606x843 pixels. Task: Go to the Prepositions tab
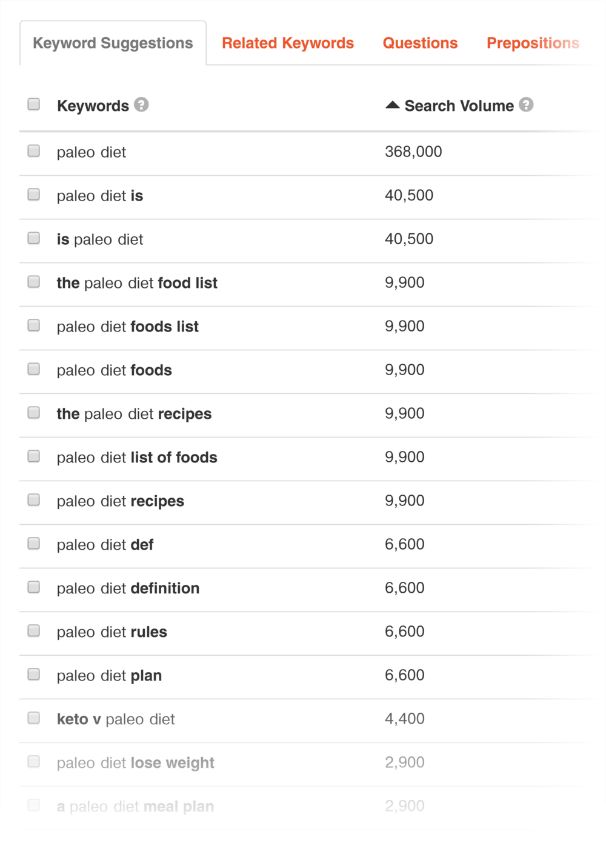(532, 43)
